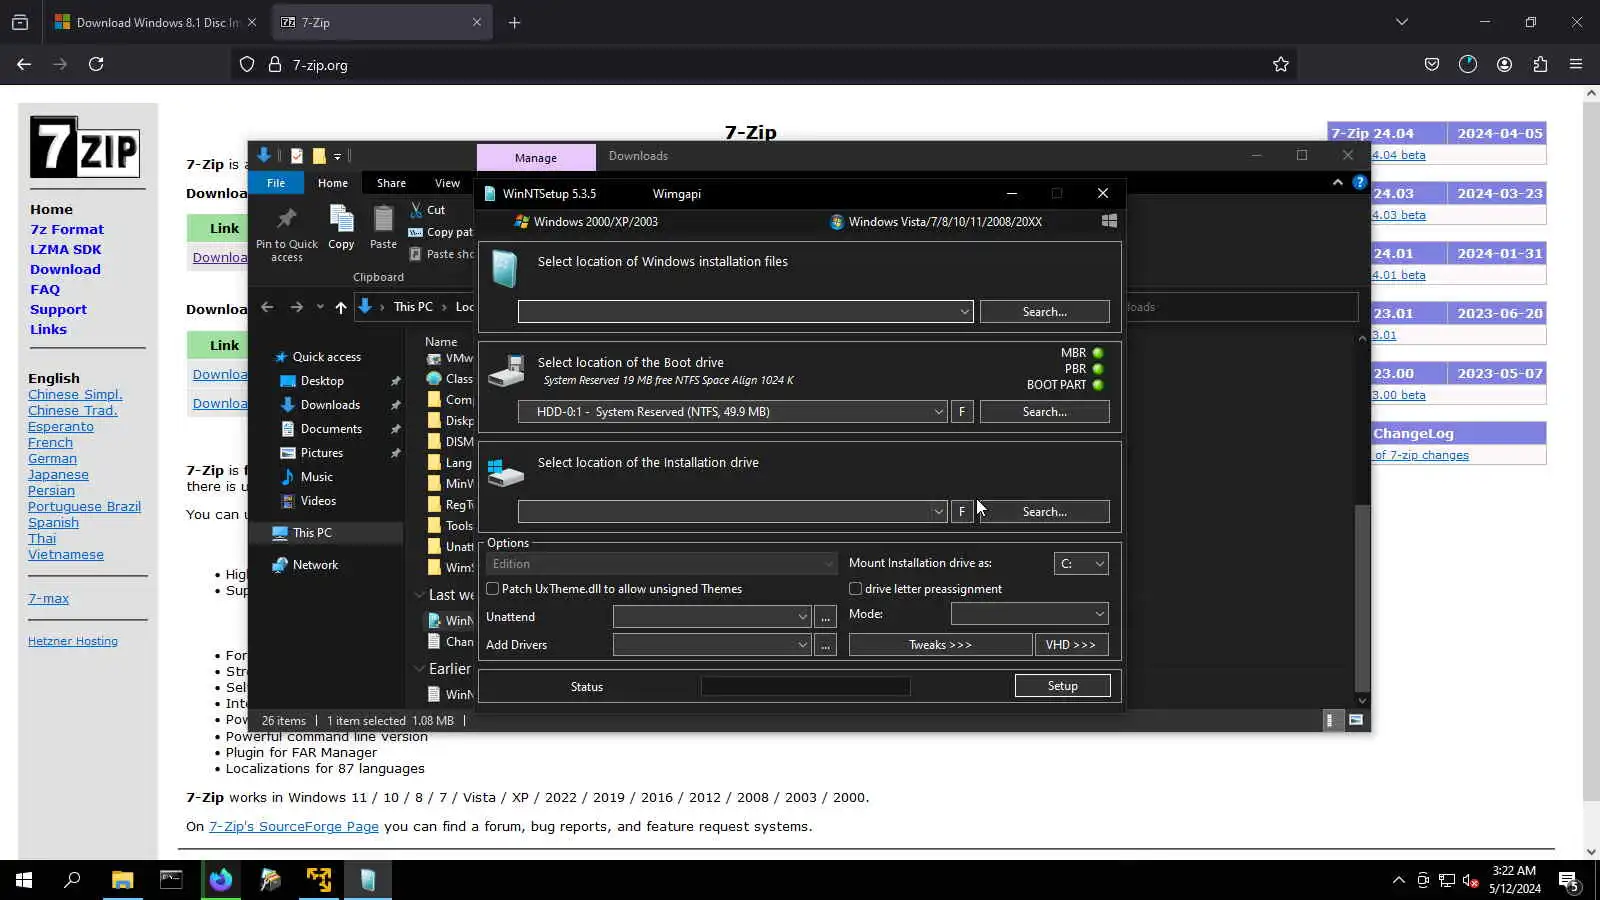
Task: Open 7-Zip's SourceForge Page link
Action: pyautogui.click(x=294, y=827)
